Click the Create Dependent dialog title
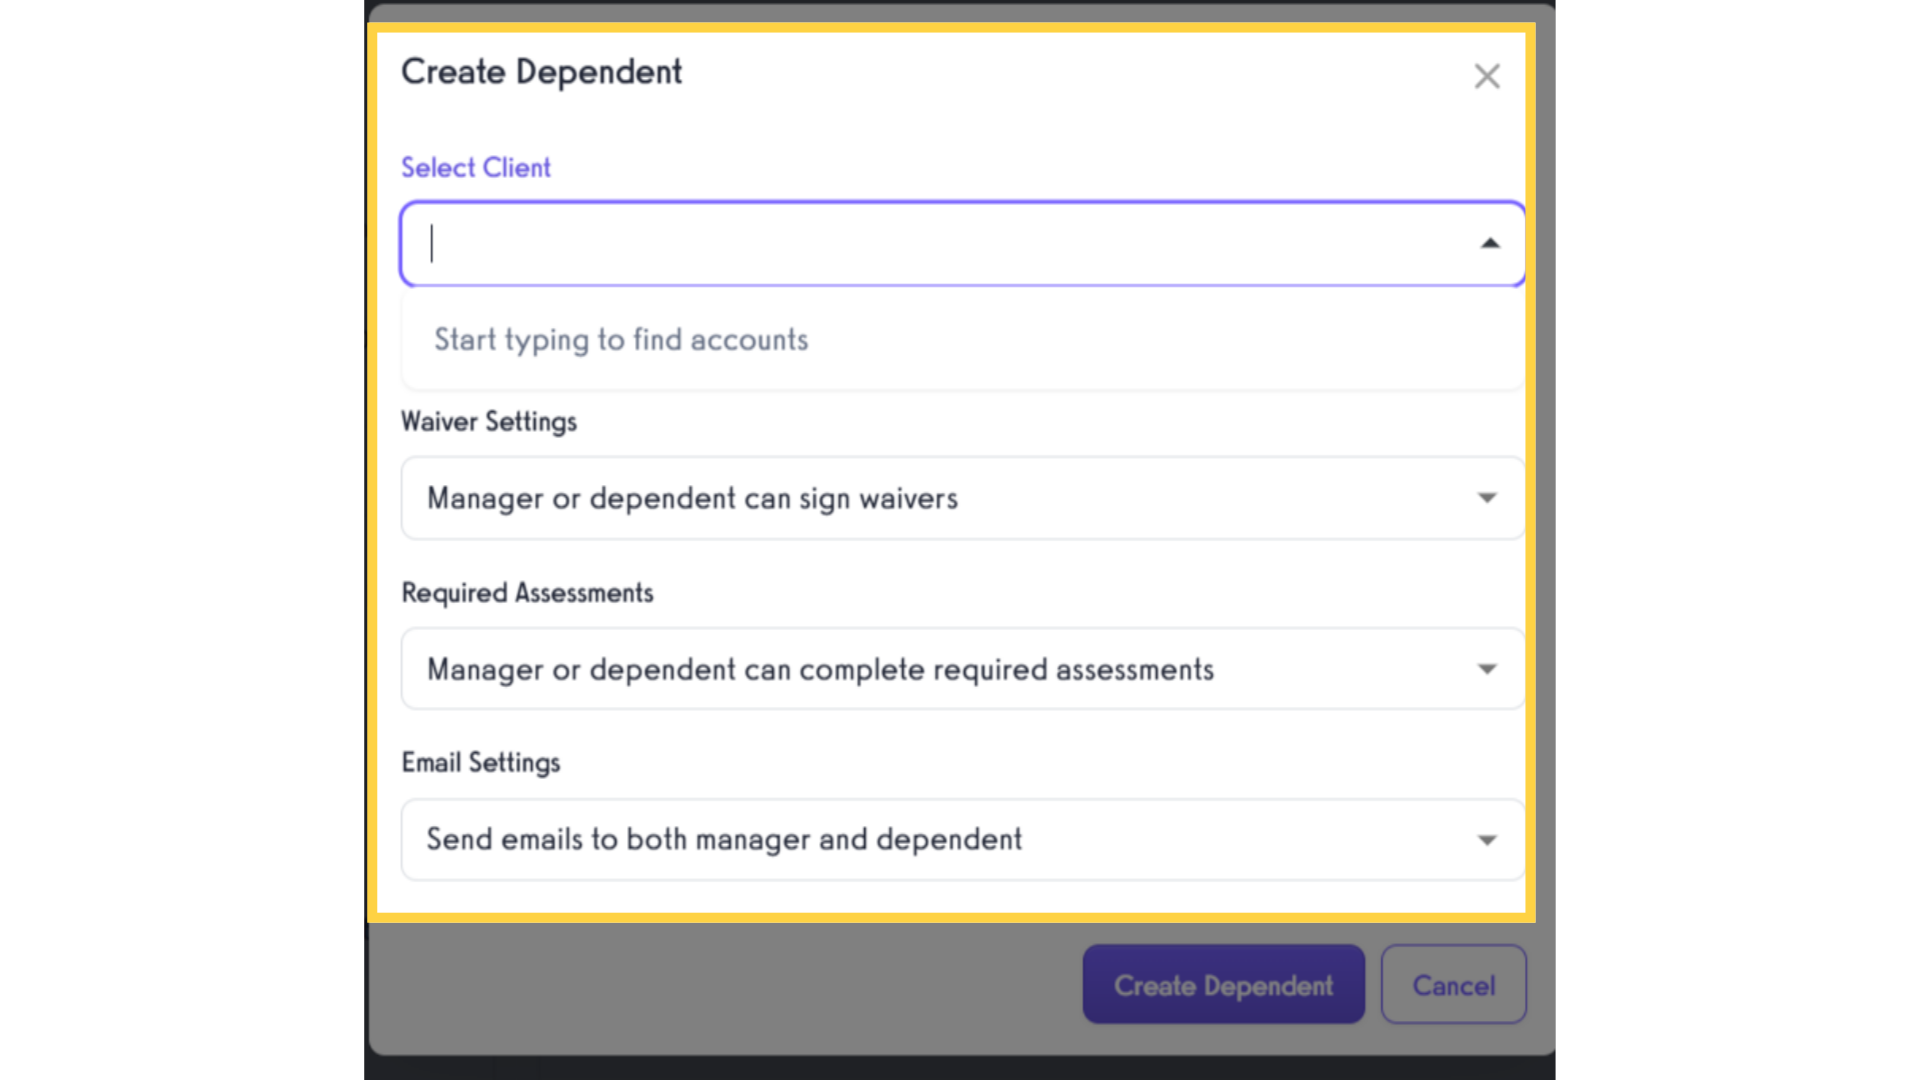The width and height of the screenshot is (1920, 1080). click(x=542, y=72)
